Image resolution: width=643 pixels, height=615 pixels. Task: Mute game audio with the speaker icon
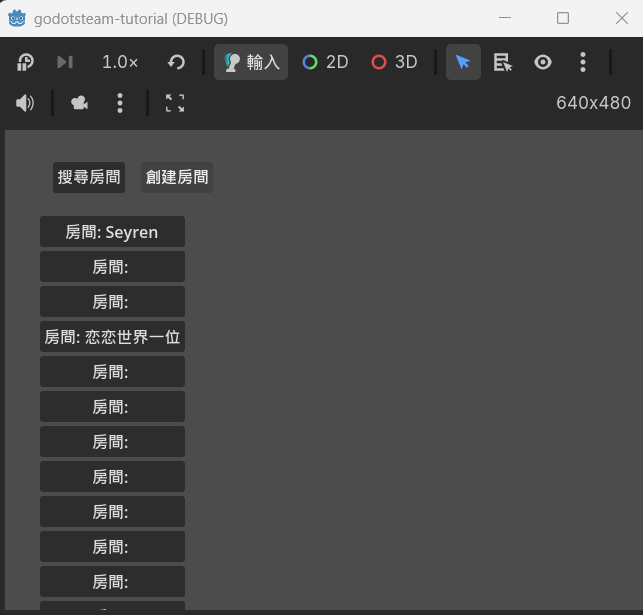pyautogui.click(x=25, y=103)
